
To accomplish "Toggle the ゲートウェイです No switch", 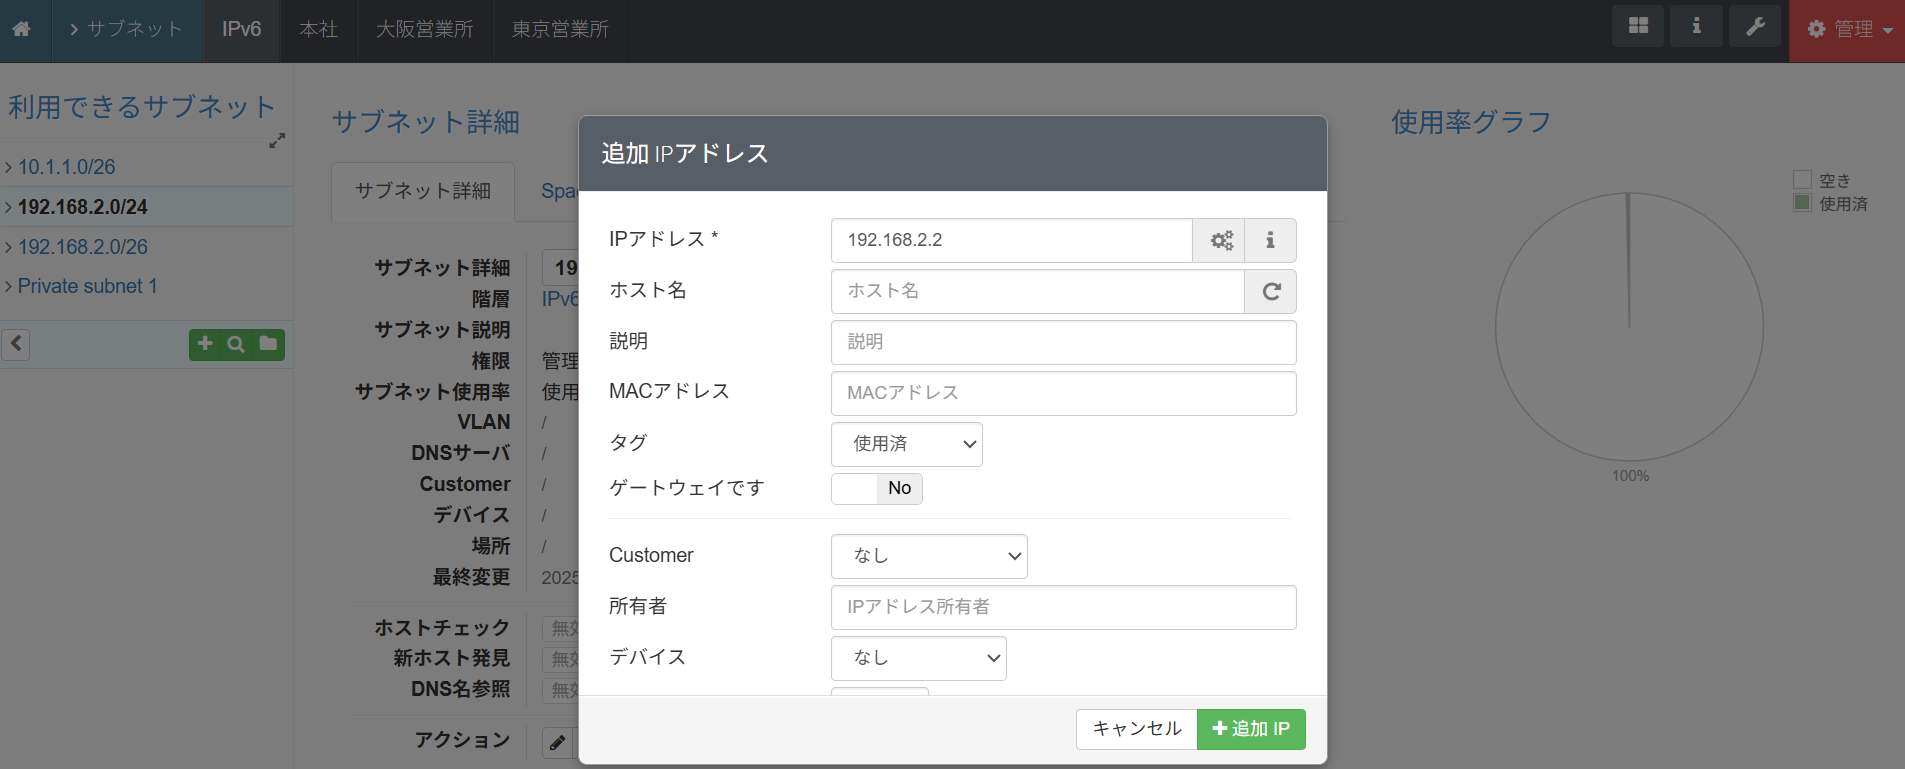I will (877, 488).
